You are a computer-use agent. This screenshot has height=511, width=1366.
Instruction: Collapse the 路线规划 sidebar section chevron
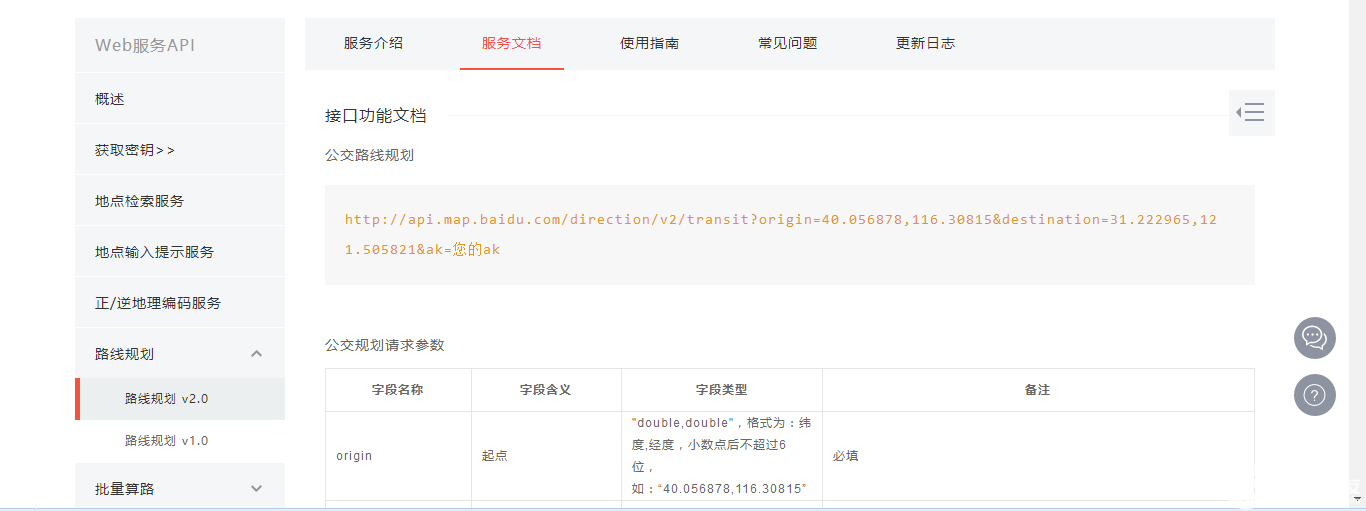pyautogui.click(x=256, y=354)
